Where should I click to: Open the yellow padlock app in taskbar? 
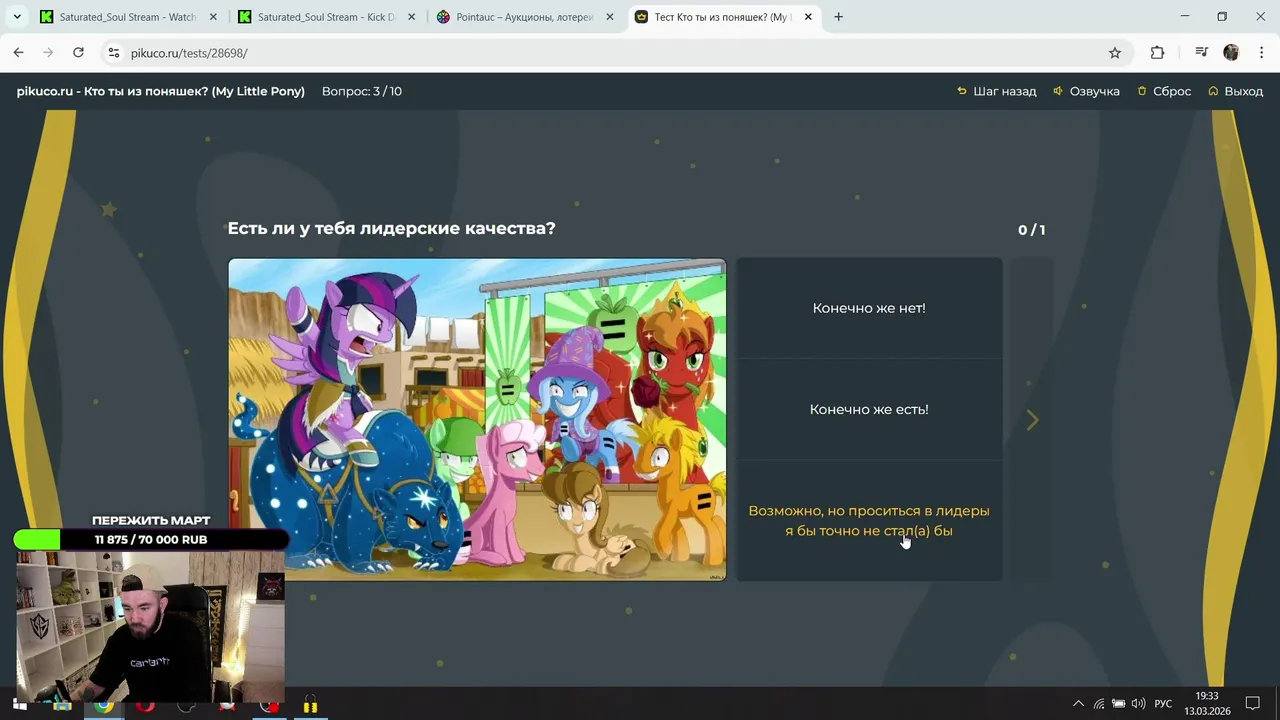coord(311,705)
